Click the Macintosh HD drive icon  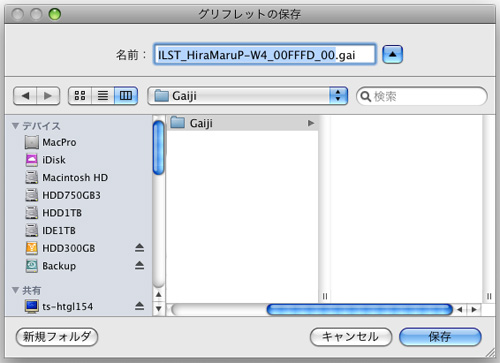(32, 178)
